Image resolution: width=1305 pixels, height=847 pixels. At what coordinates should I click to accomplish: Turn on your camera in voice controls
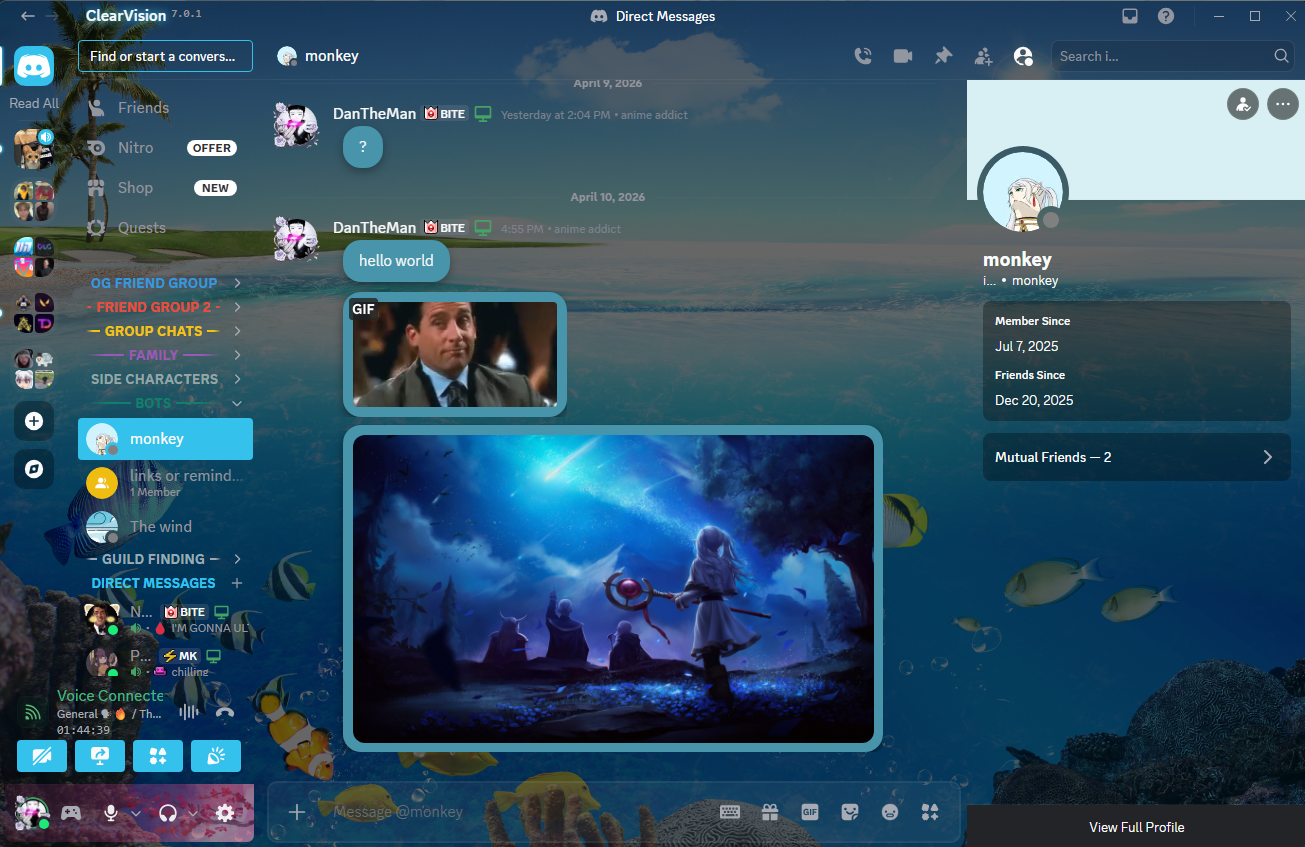pos(42,756)
